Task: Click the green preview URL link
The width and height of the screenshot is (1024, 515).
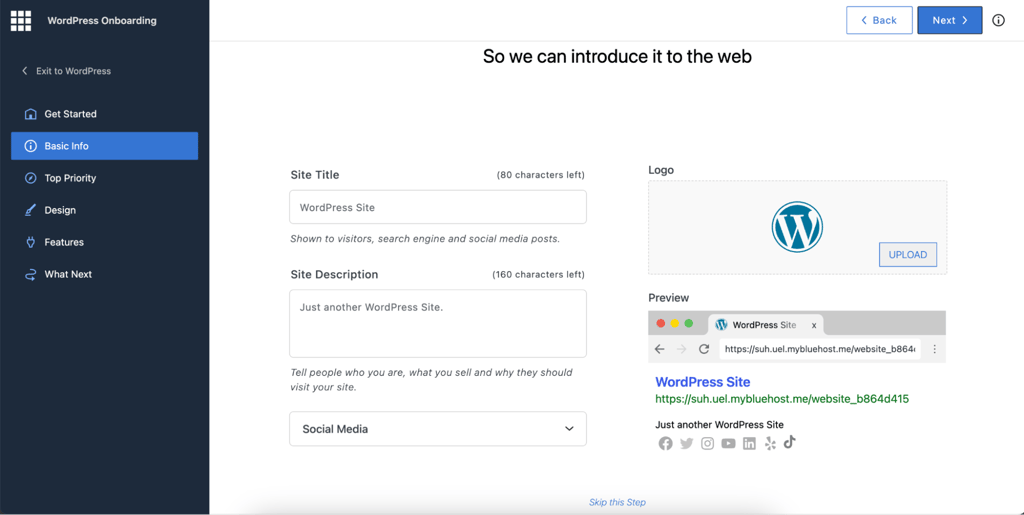Action: click(x=782, y=398)
